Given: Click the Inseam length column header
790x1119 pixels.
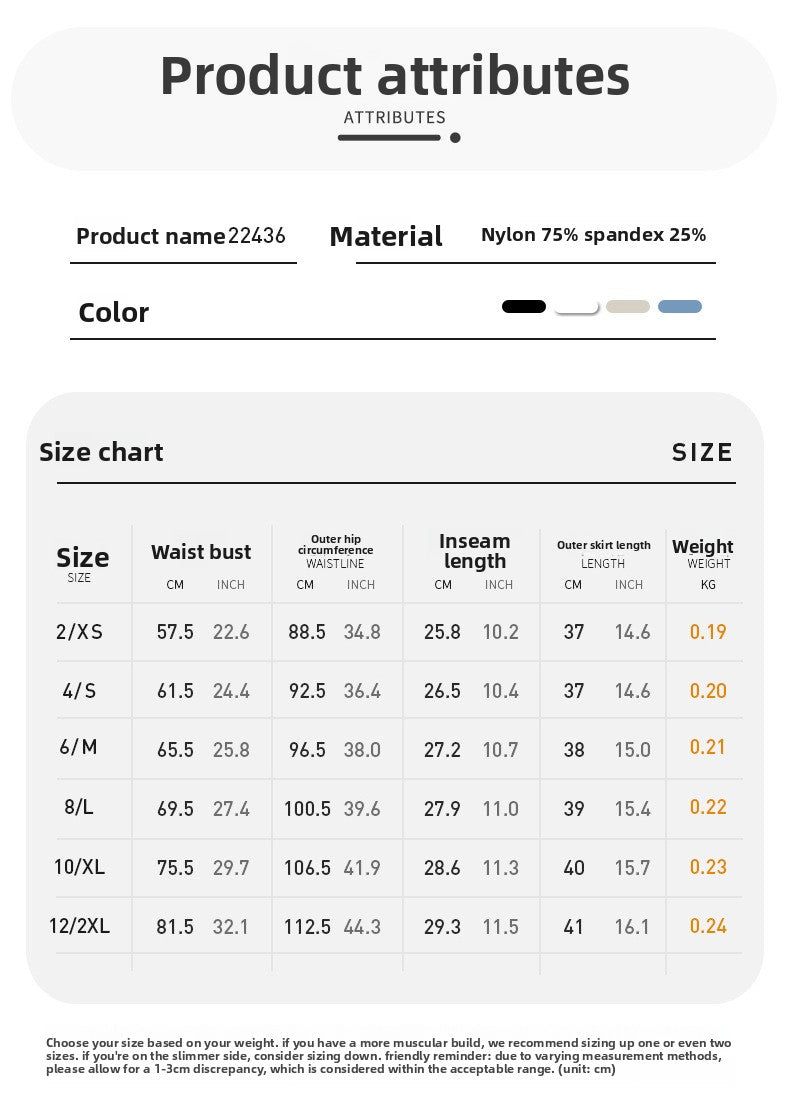Looking at the screenshot, I should point(475,552).
